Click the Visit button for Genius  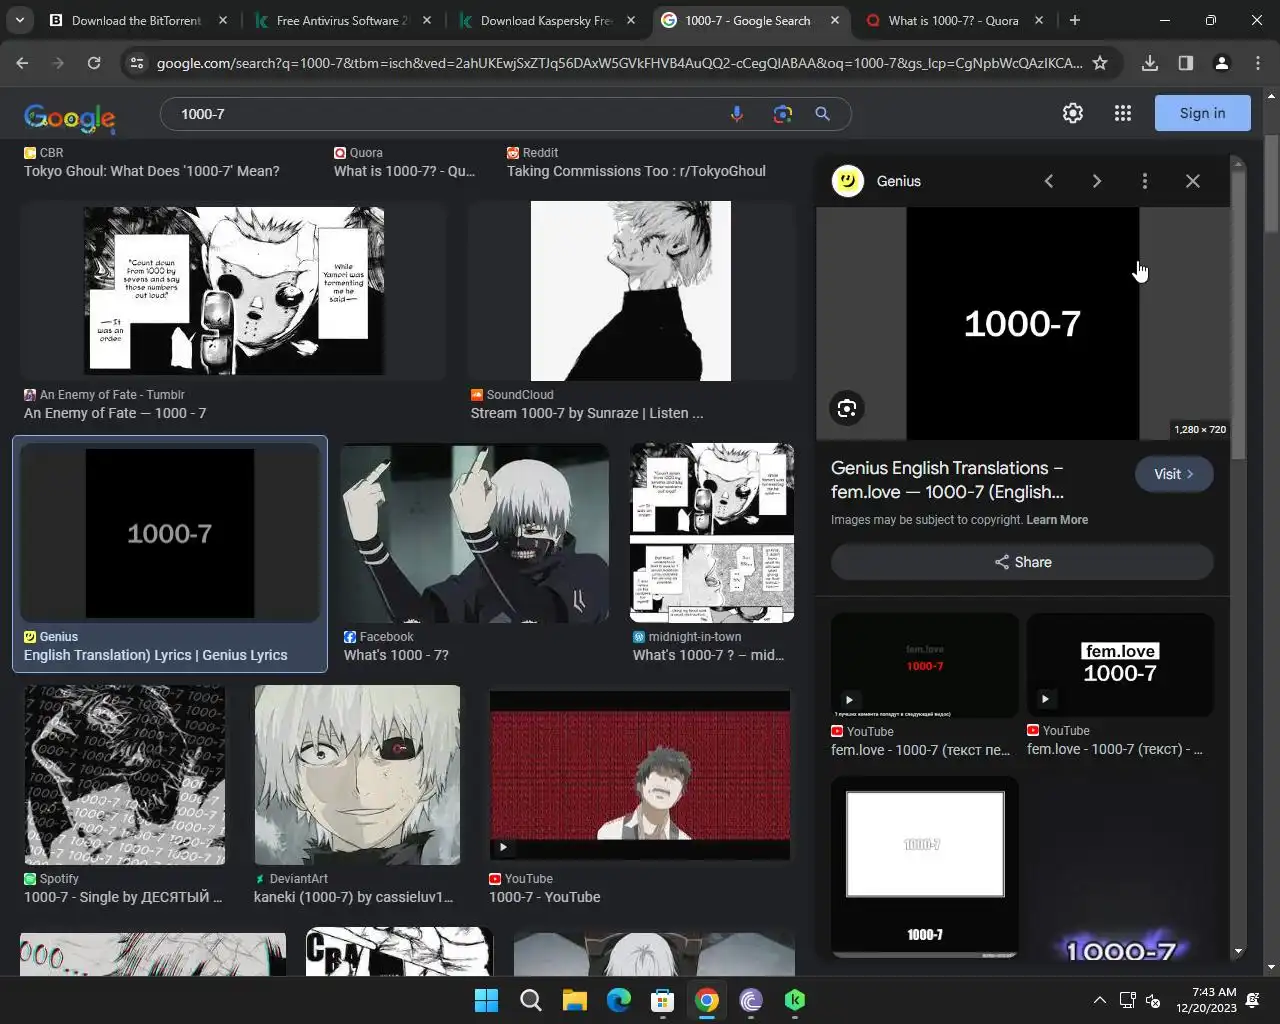[1174, 474]
